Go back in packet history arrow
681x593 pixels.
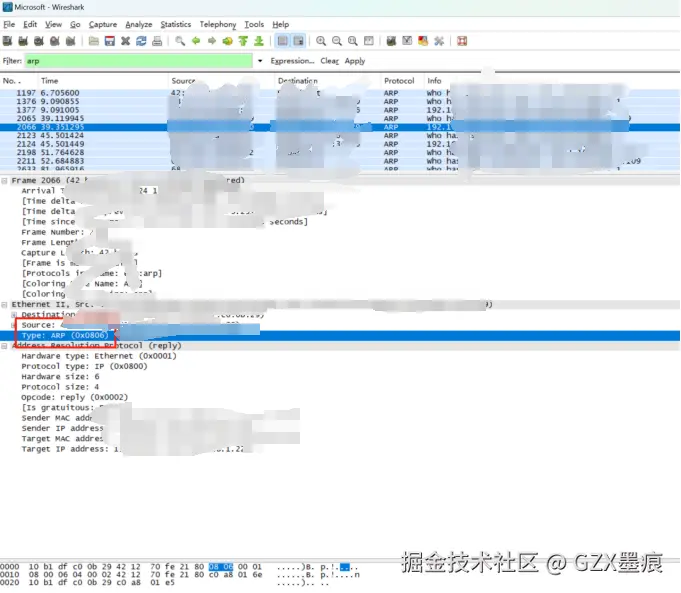coord(196,41)
